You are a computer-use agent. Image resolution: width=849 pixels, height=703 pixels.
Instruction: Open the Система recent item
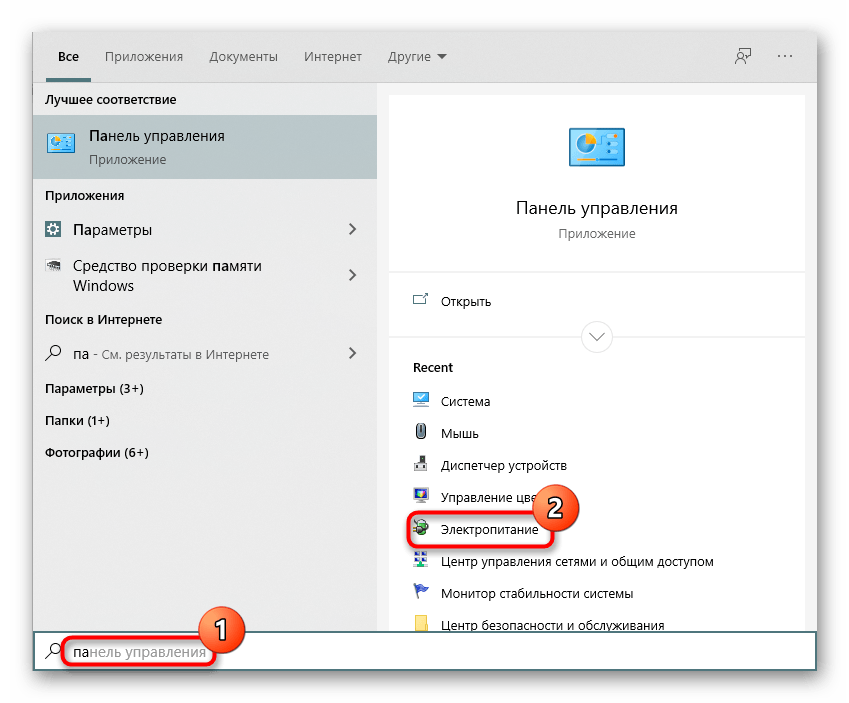tap(466, 401)
